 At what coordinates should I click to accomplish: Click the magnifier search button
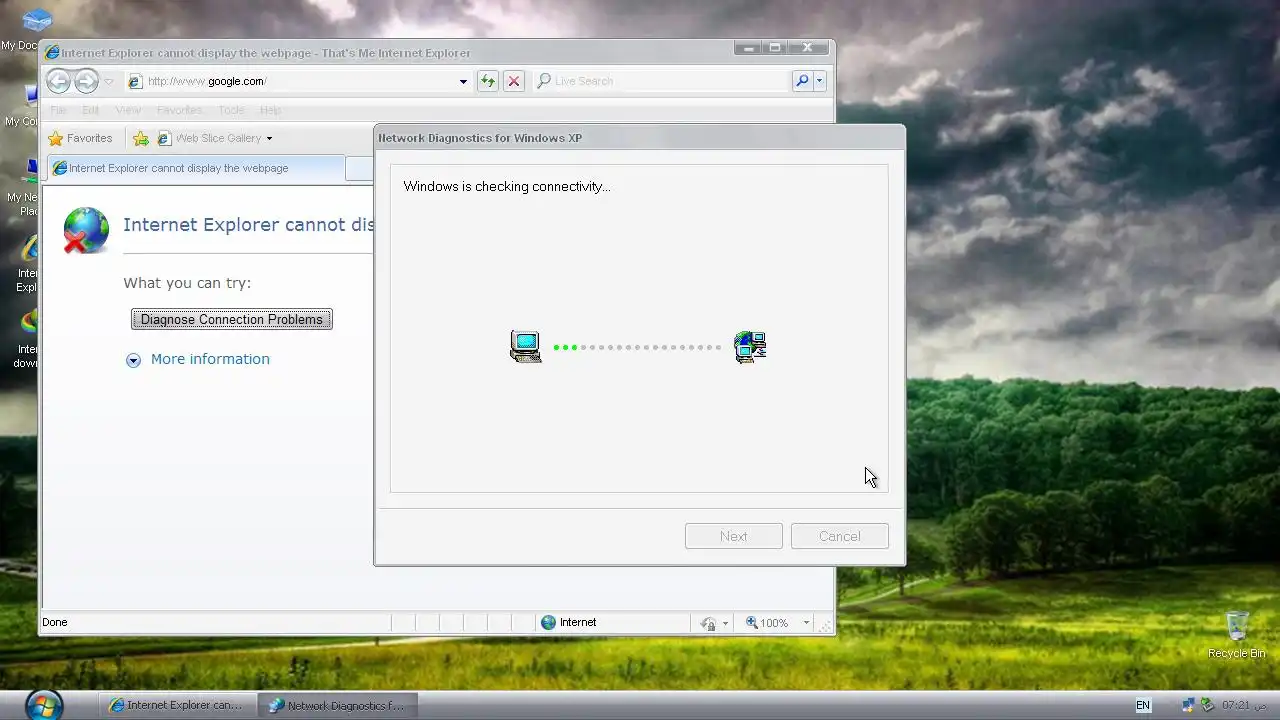point(801,81)
